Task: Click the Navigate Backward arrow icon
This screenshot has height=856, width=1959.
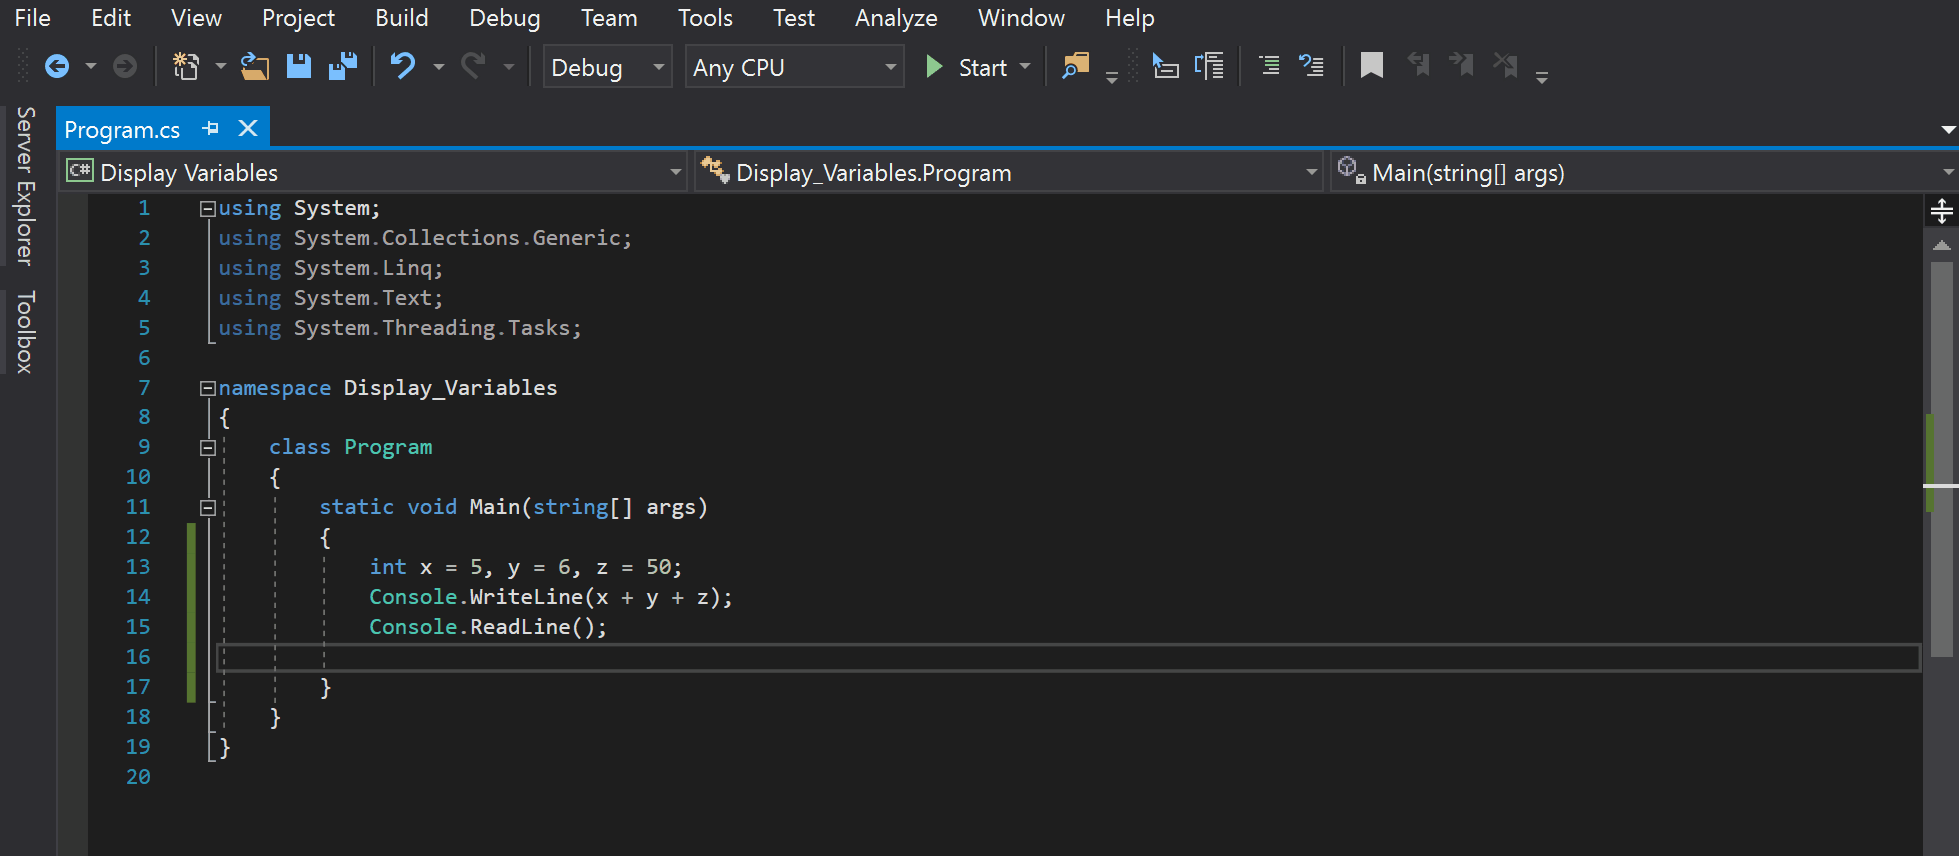Action: 57,67
